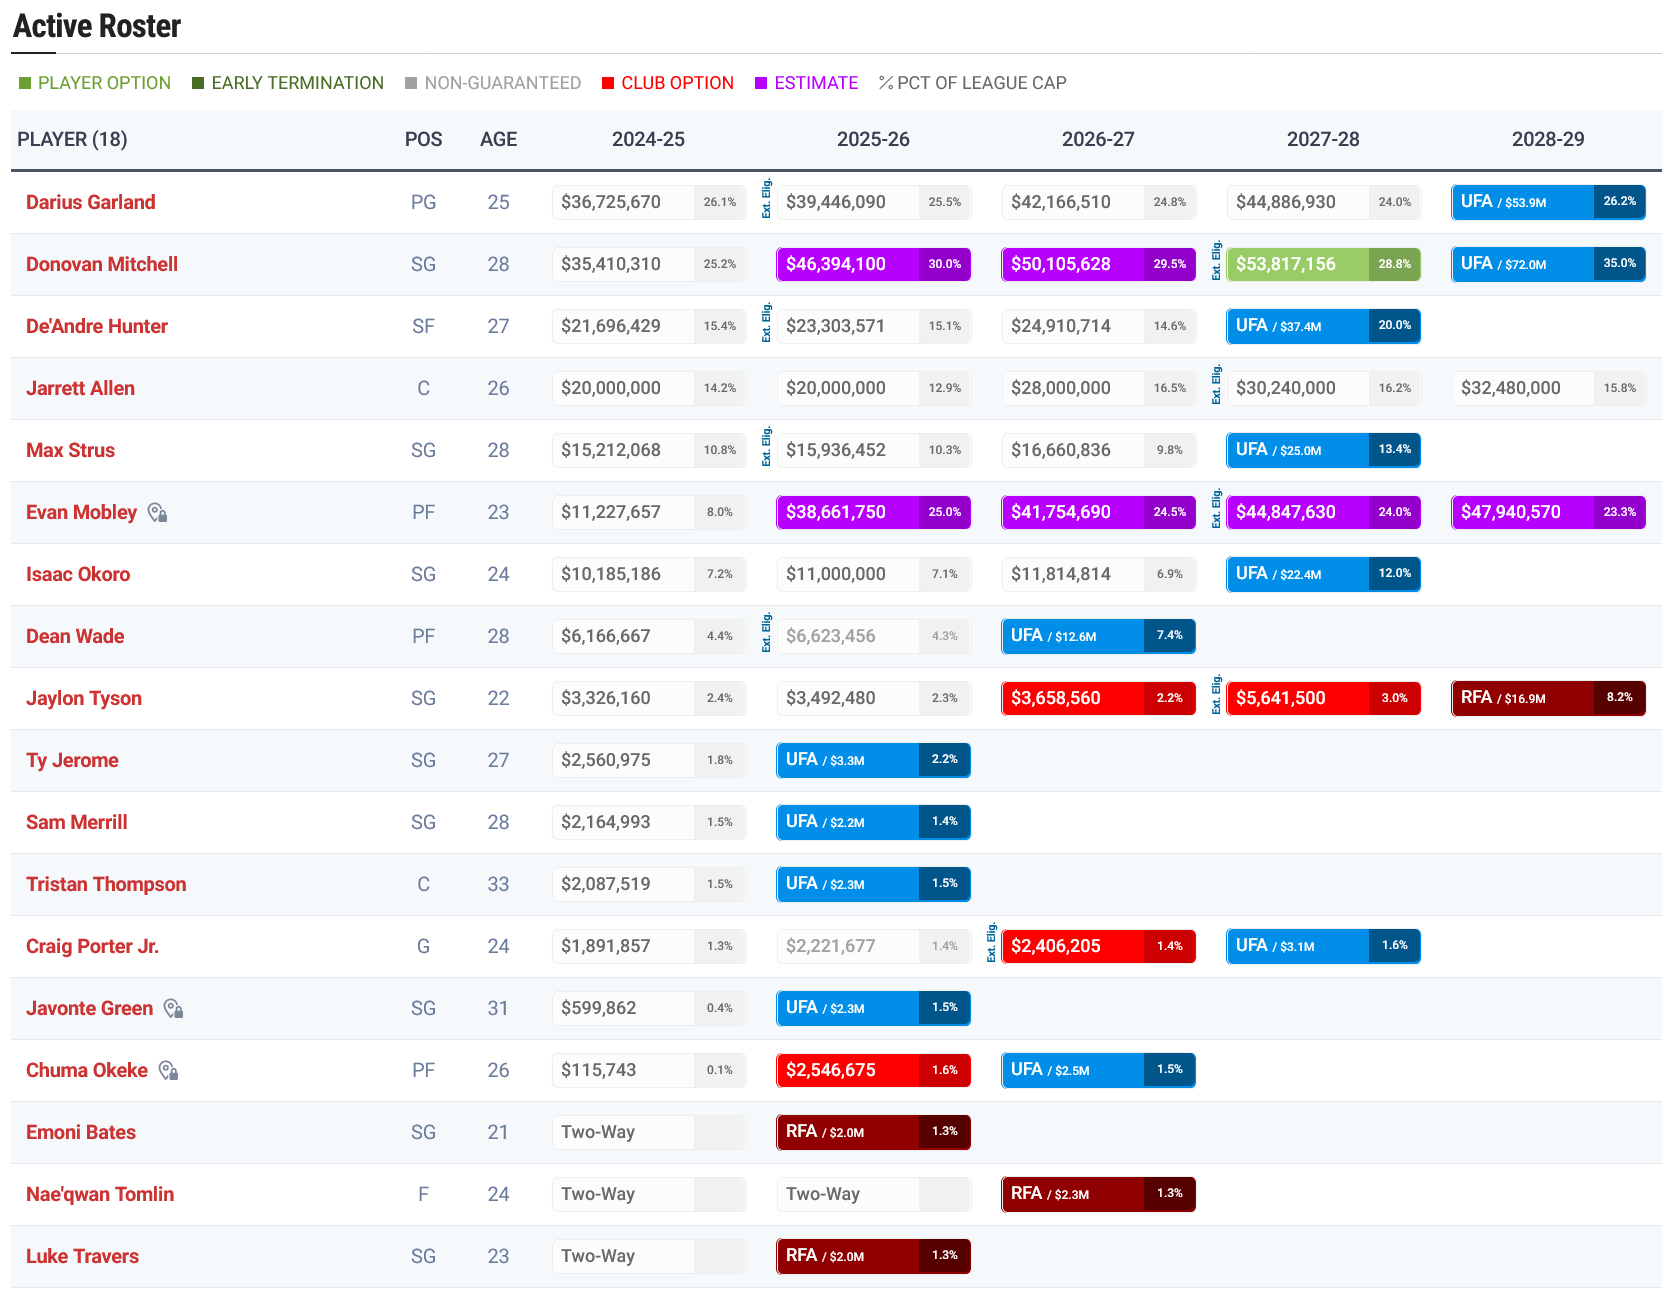This screenshot has width=1662, height=1306.
Task: Click Wade's non-guaranteed $6,623,456 cell
Action: [873, 636]
